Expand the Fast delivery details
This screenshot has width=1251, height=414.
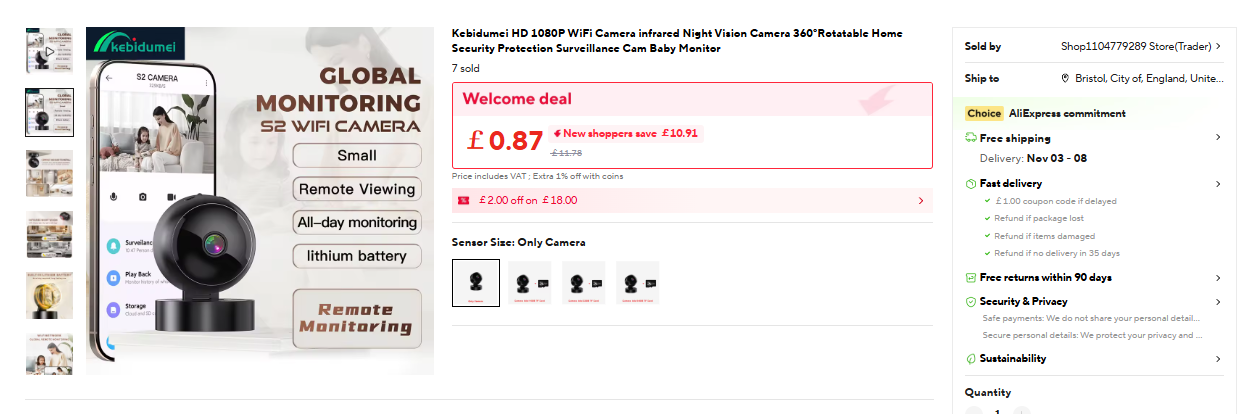point(1217,184)
